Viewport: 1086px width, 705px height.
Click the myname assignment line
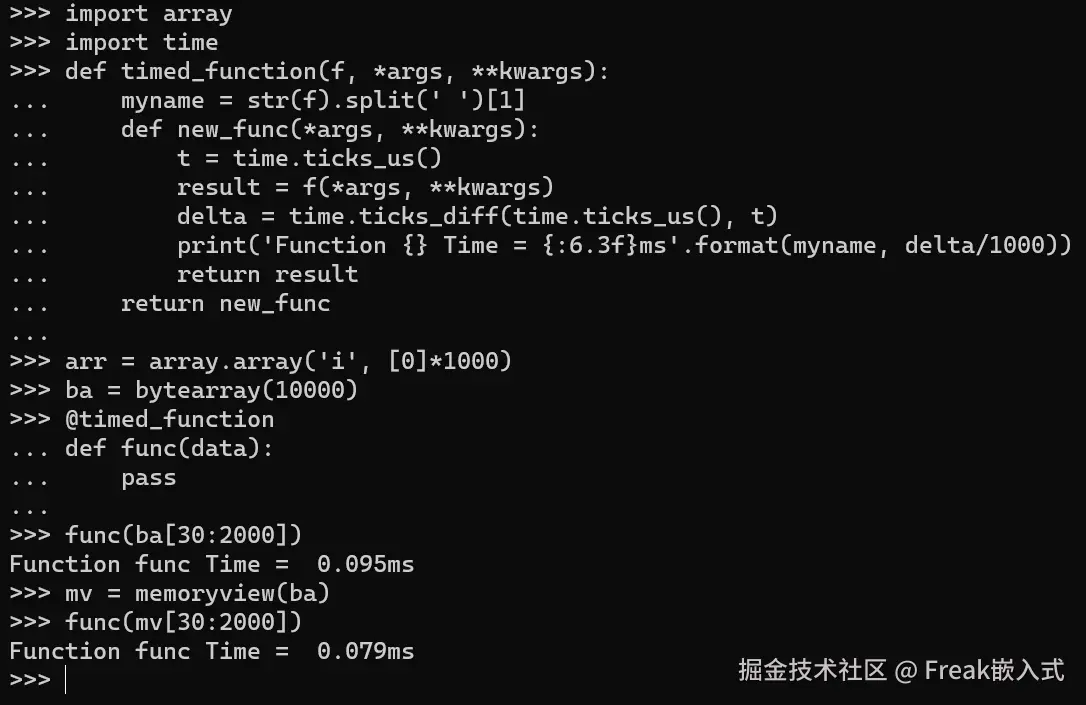click(x=268, y=101)
